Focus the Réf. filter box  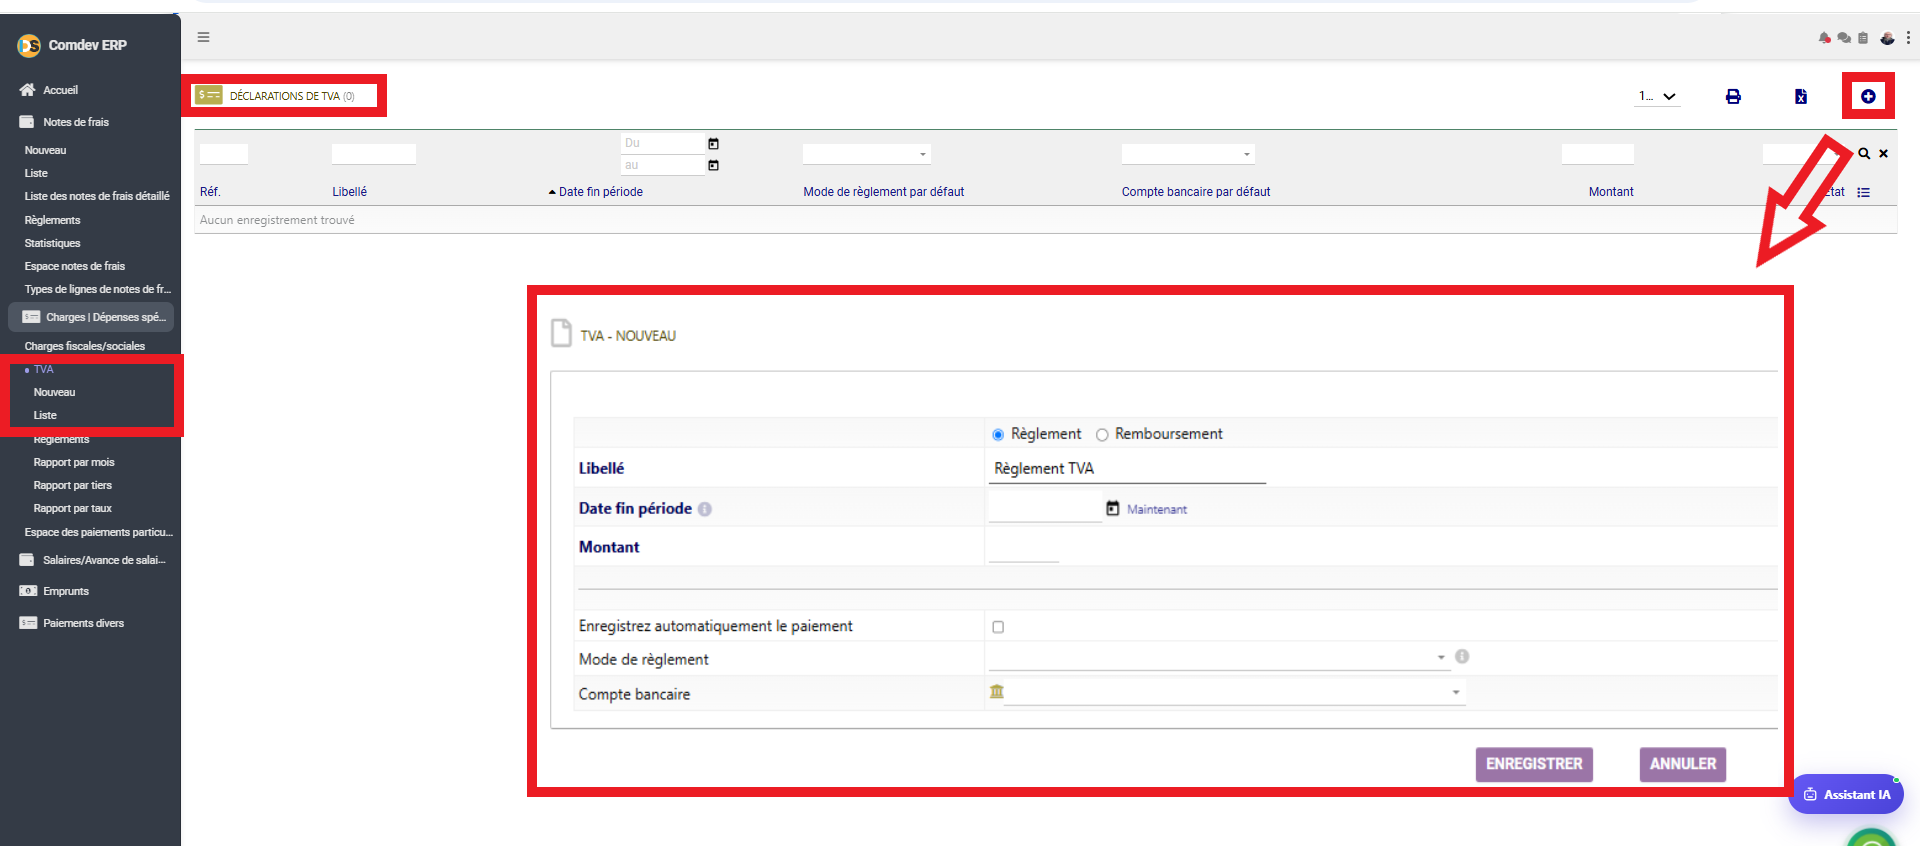224,154
